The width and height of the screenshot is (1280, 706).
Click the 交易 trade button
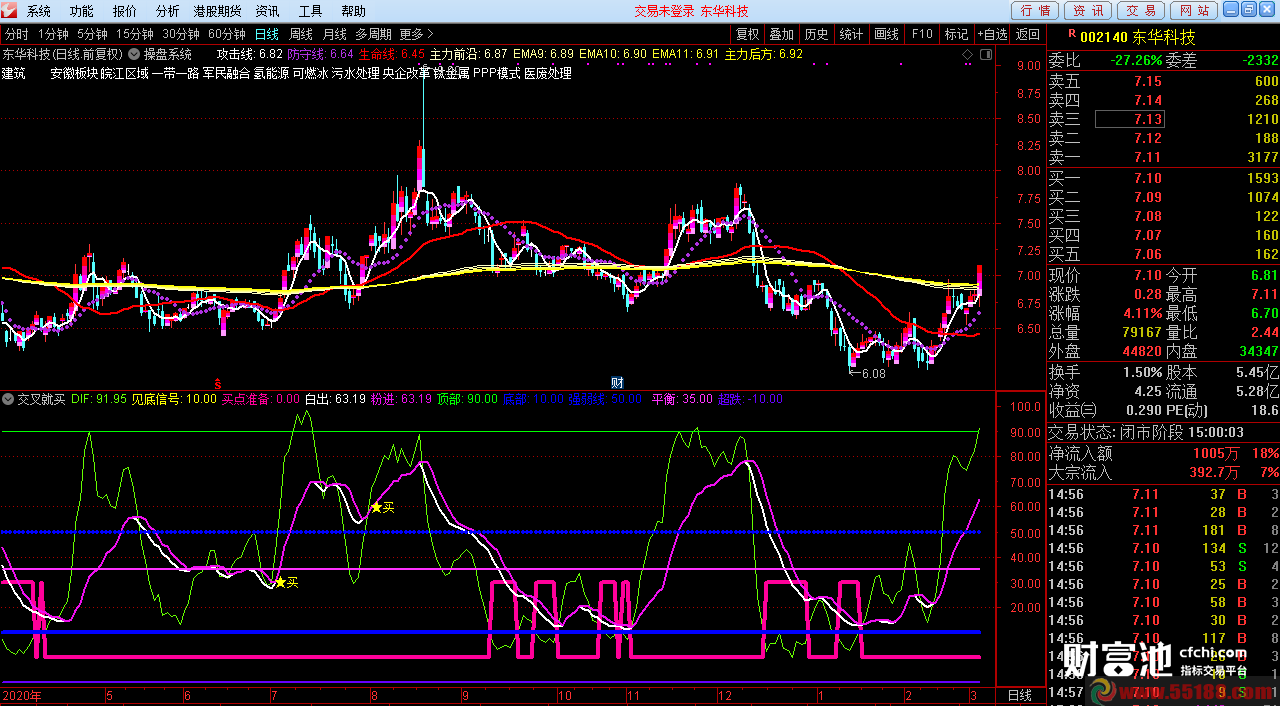coord(1141,10)
